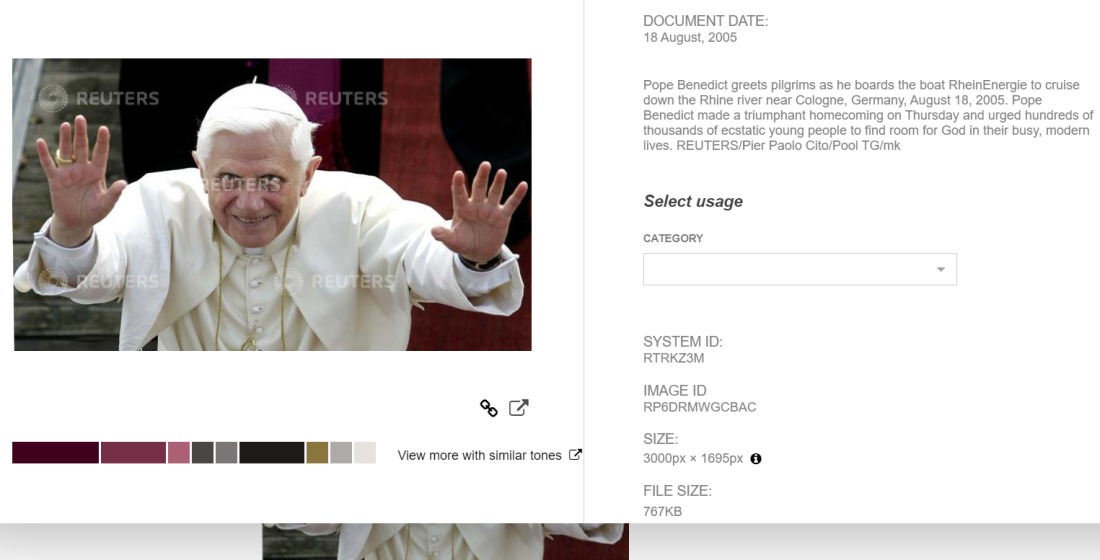Click the image ID RP6DRMWGCBAC
This screenshot has width=1100, height=560.
699,407
